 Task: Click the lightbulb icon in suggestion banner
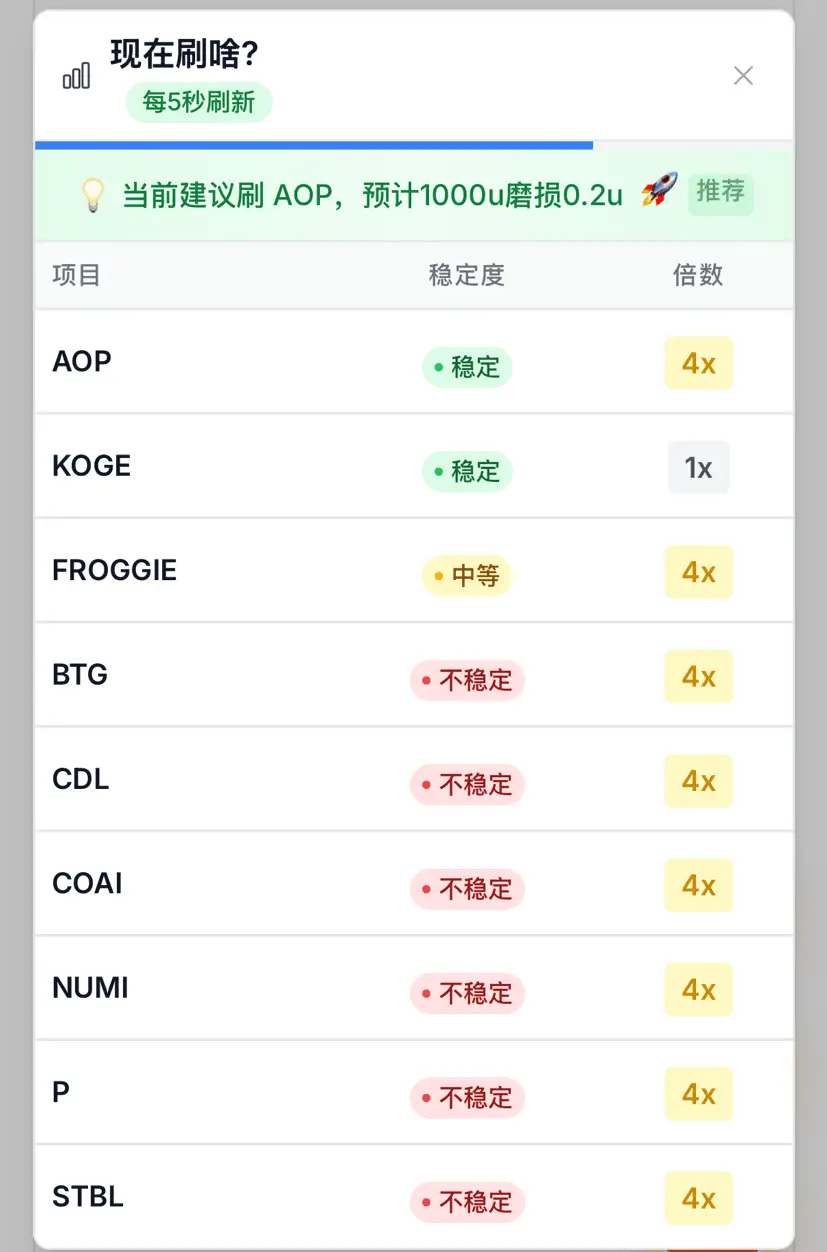pos(93,194)
